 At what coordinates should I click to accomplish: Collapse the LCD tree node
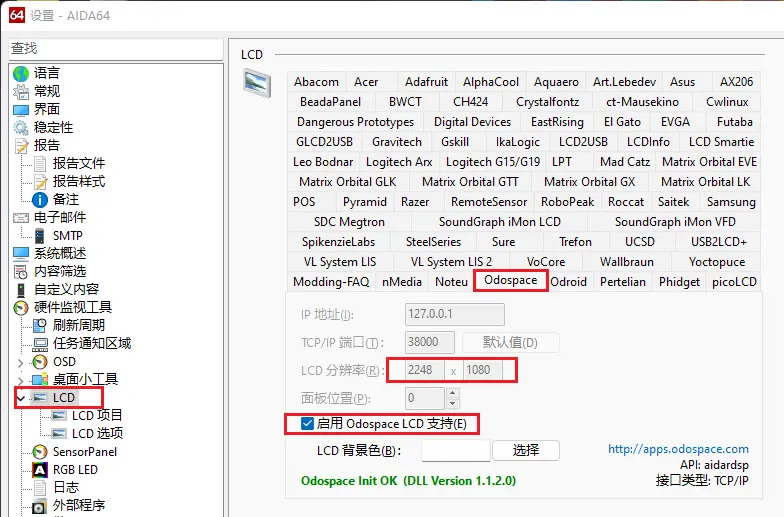coord(21,398)
